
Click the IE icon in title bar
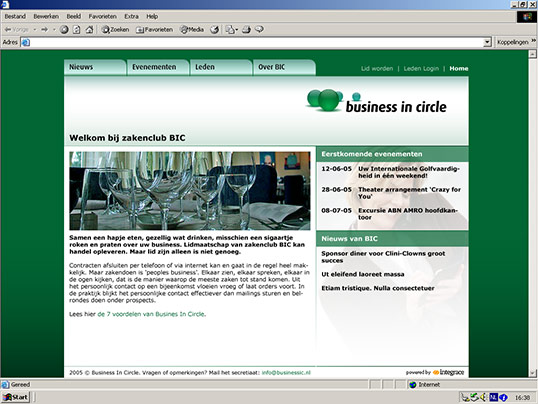click(5, 4)
